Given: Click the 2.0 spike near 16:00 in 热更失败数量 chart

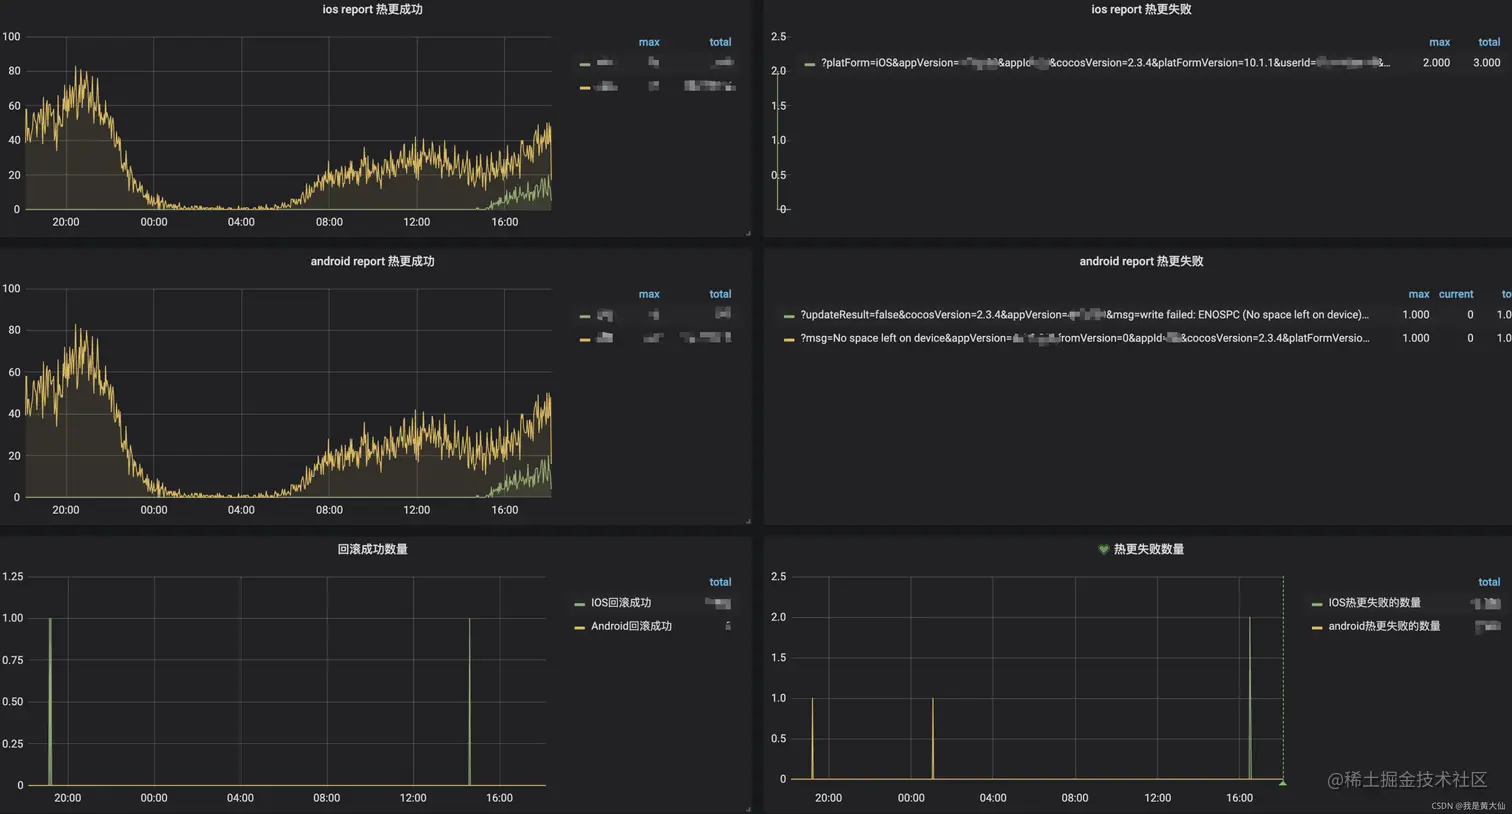Looking at the screenshot, I should coord(1249,697).
